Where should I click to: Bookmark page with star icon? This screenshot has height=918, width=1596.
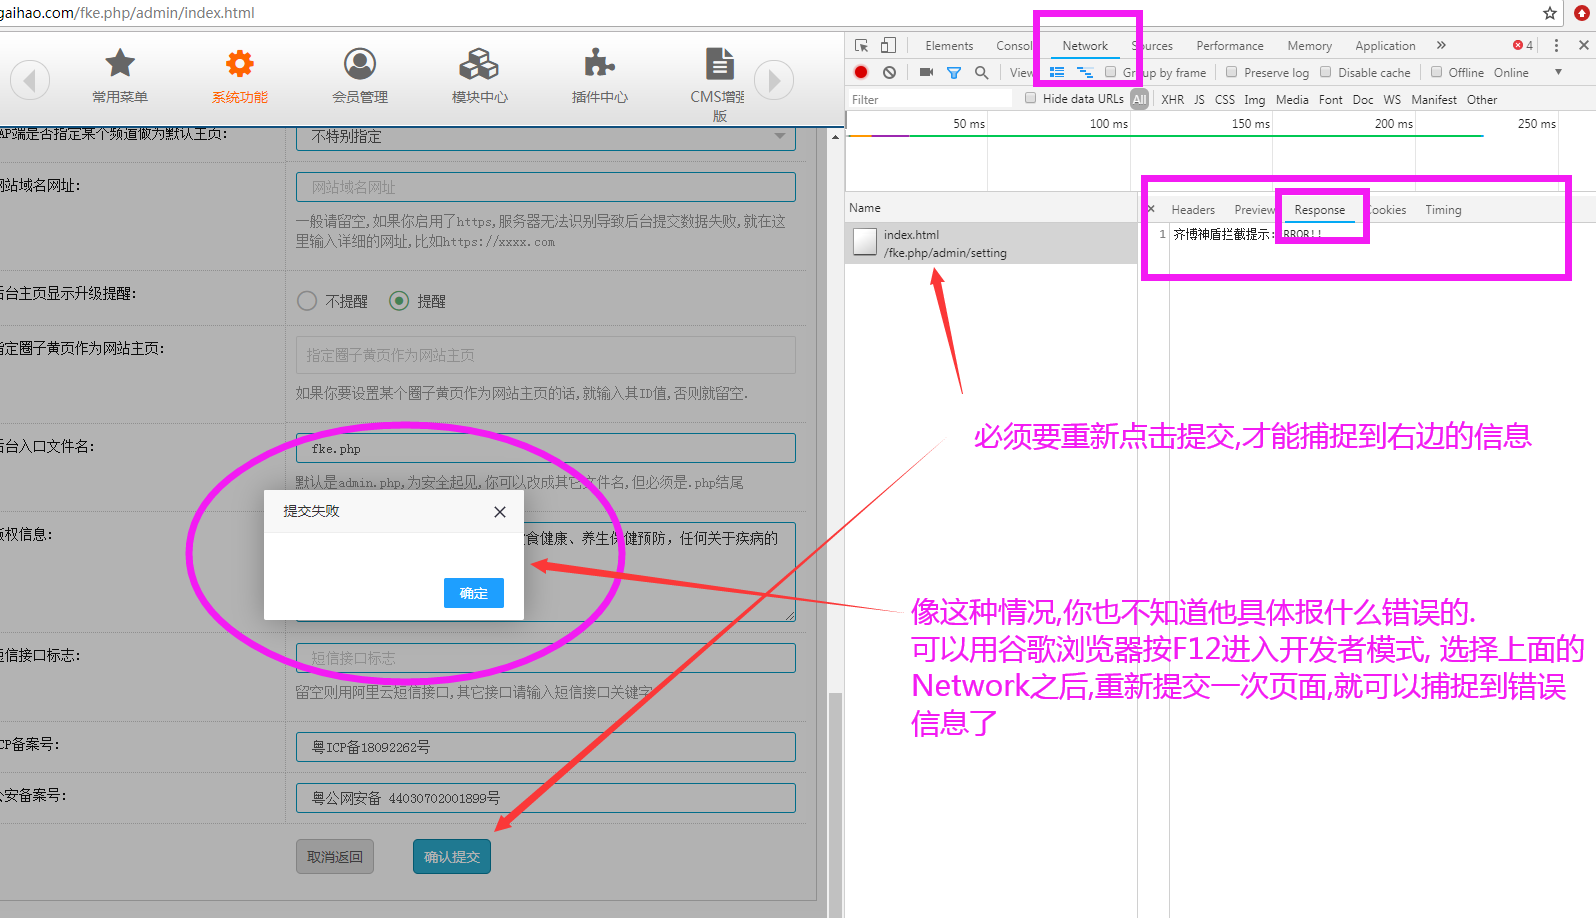pos(1550,13)
